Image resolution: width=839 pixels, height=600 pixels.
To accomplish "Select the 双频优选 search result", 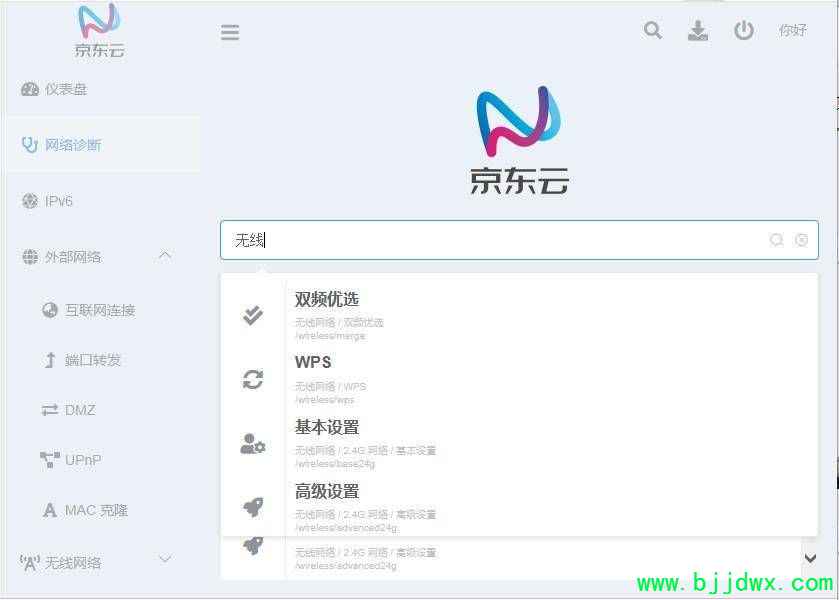I will (x=519, y=315).
